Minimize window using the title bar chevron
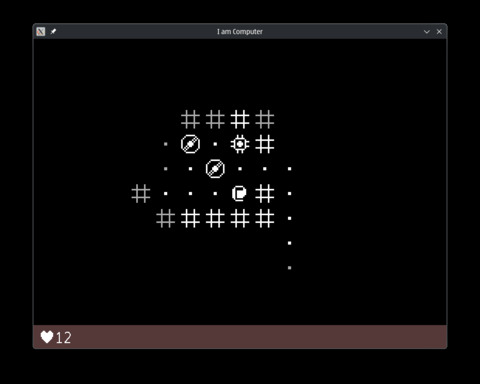 coord(427,32)
